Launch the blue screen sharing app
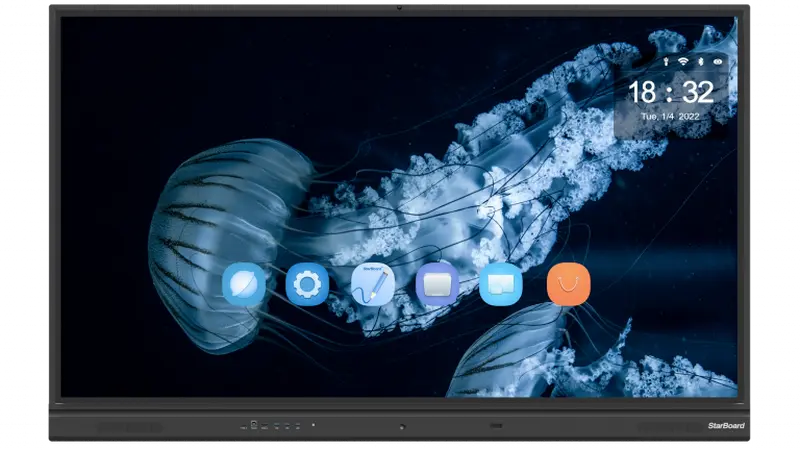This screenshot has width=800, height=450. pos(500,285)
